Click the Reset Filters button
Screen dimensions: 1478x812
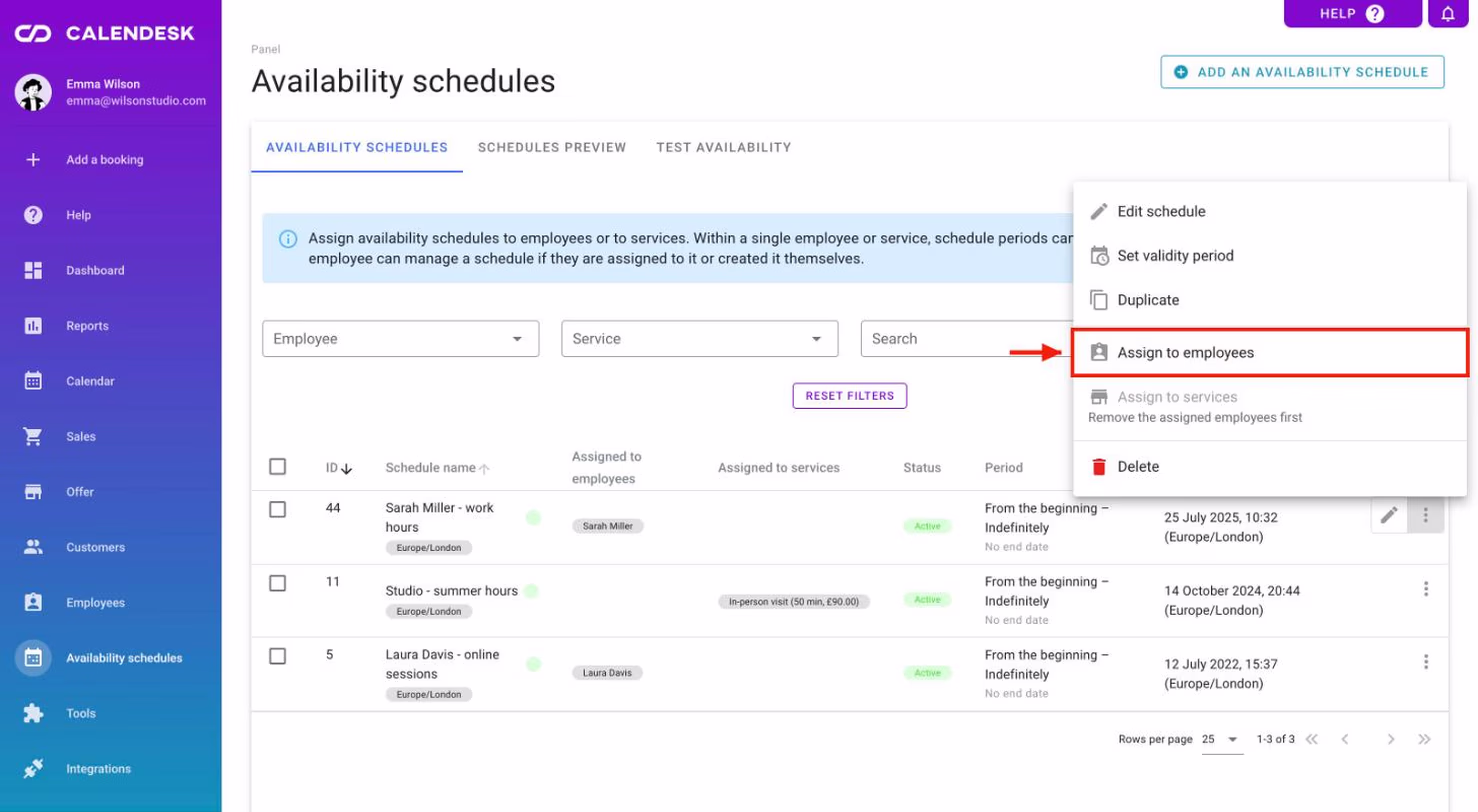[850, 396]
